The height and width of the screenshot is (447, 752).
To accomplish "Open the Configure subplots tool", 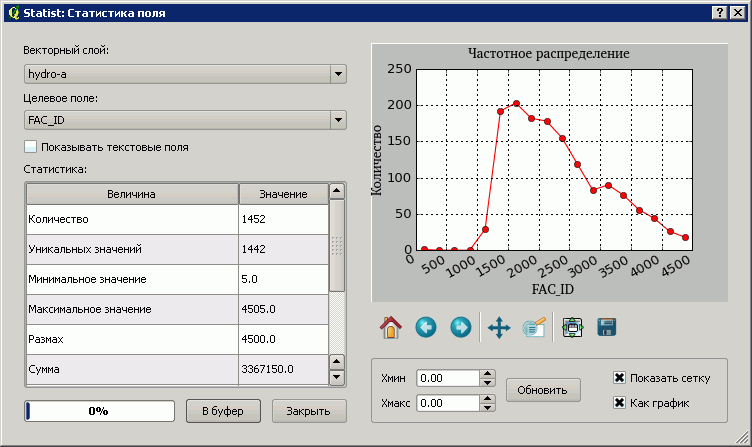I will pyautogui.click(x=572, y=327).
